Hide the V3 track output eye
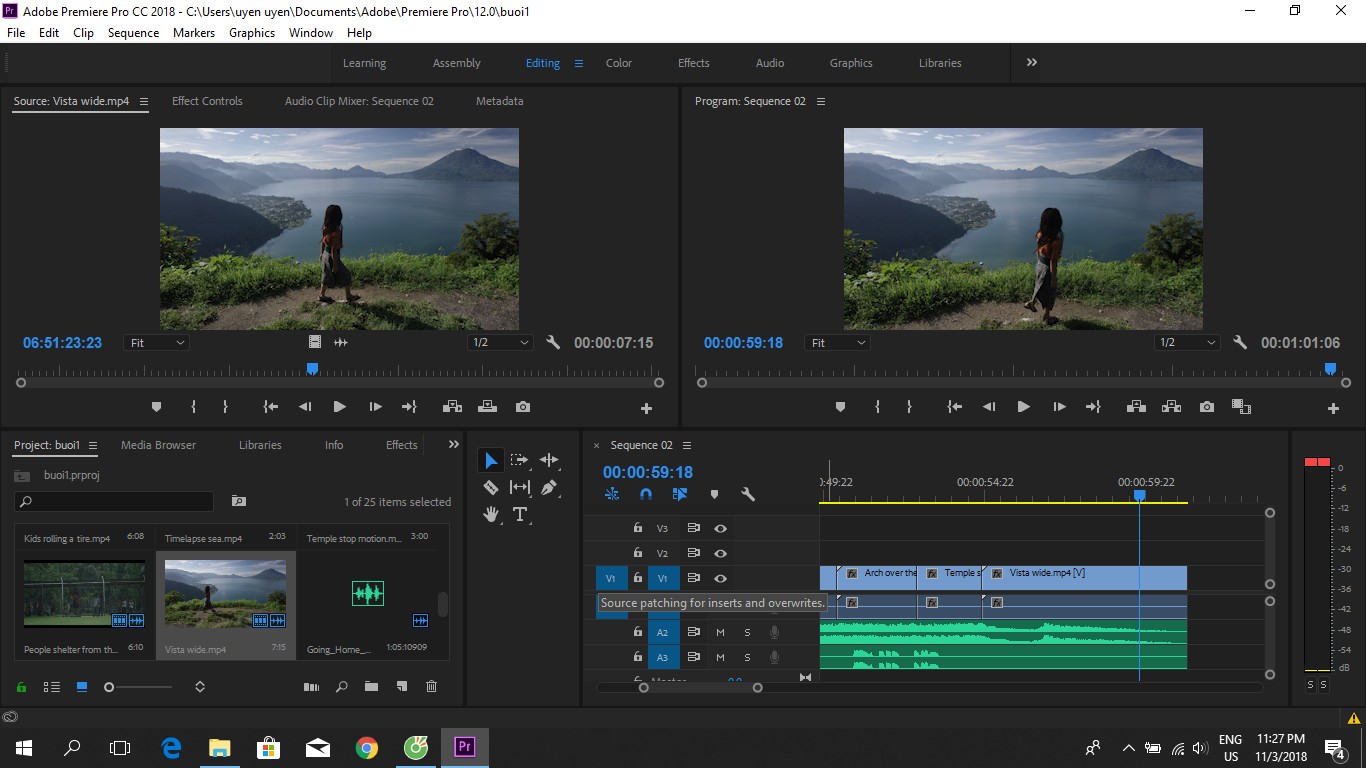Screen dimensions: 1366x768 720,528
